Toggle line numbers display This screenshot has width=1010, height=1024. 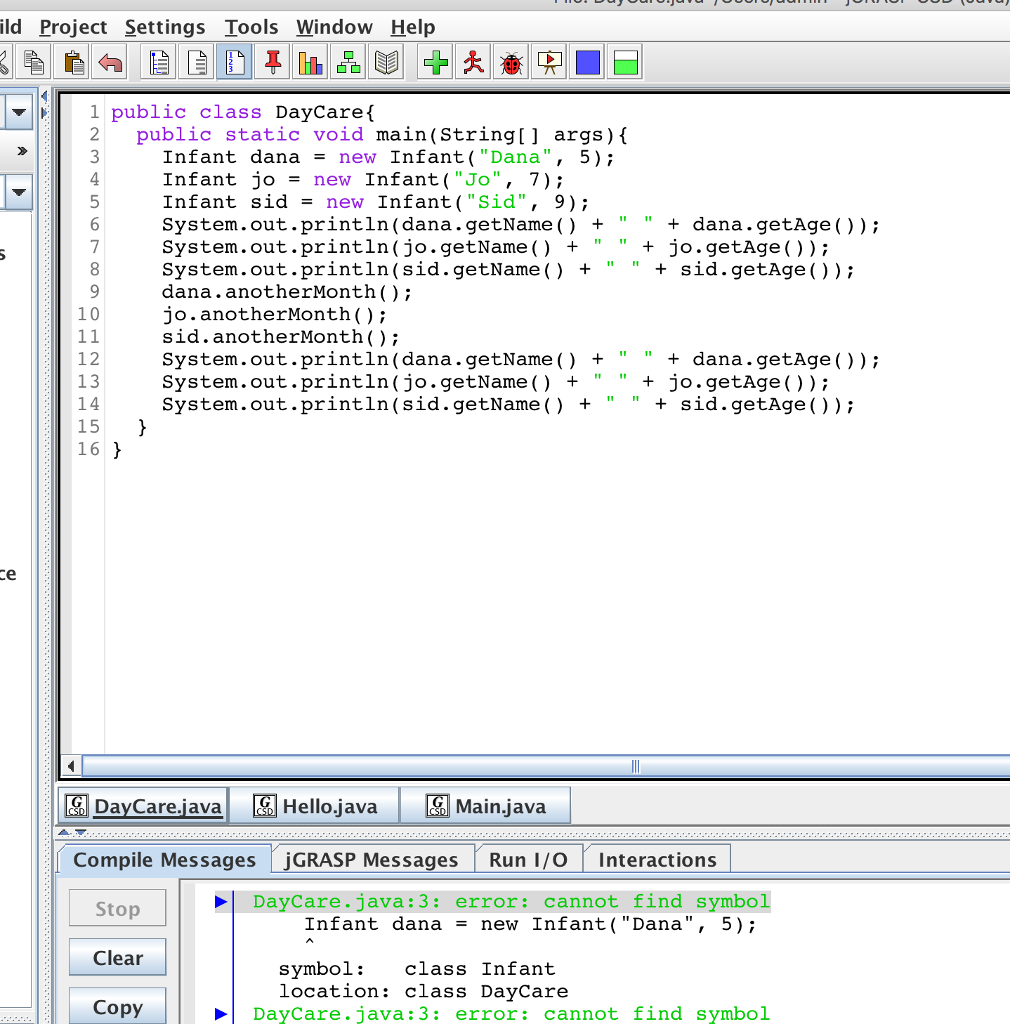(234, 64)
